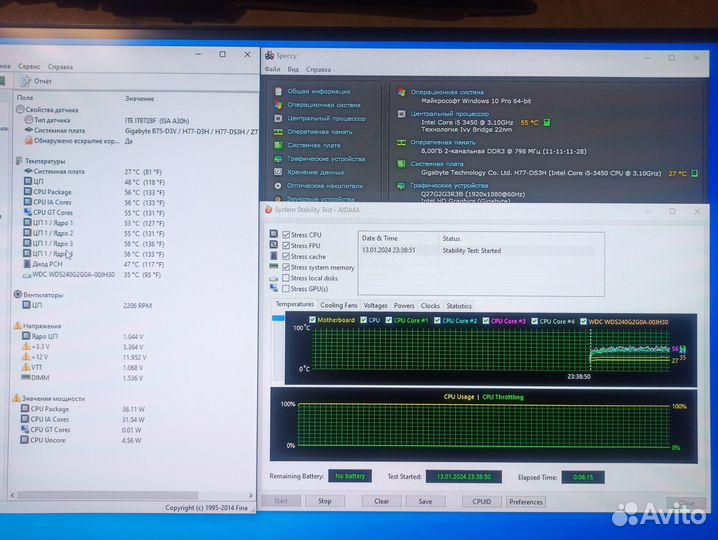Select Графические устройства in Speccy sidebar
The width and height of the screenshot is (718, 540).
(x=326, y=158)
